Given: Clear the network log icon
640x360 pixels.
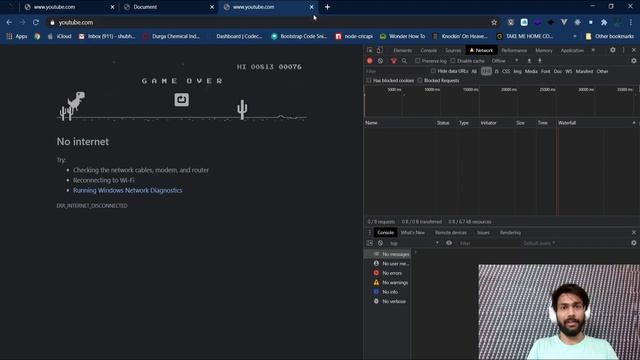Looking at the screenshot, I should [x=380, y=61].
